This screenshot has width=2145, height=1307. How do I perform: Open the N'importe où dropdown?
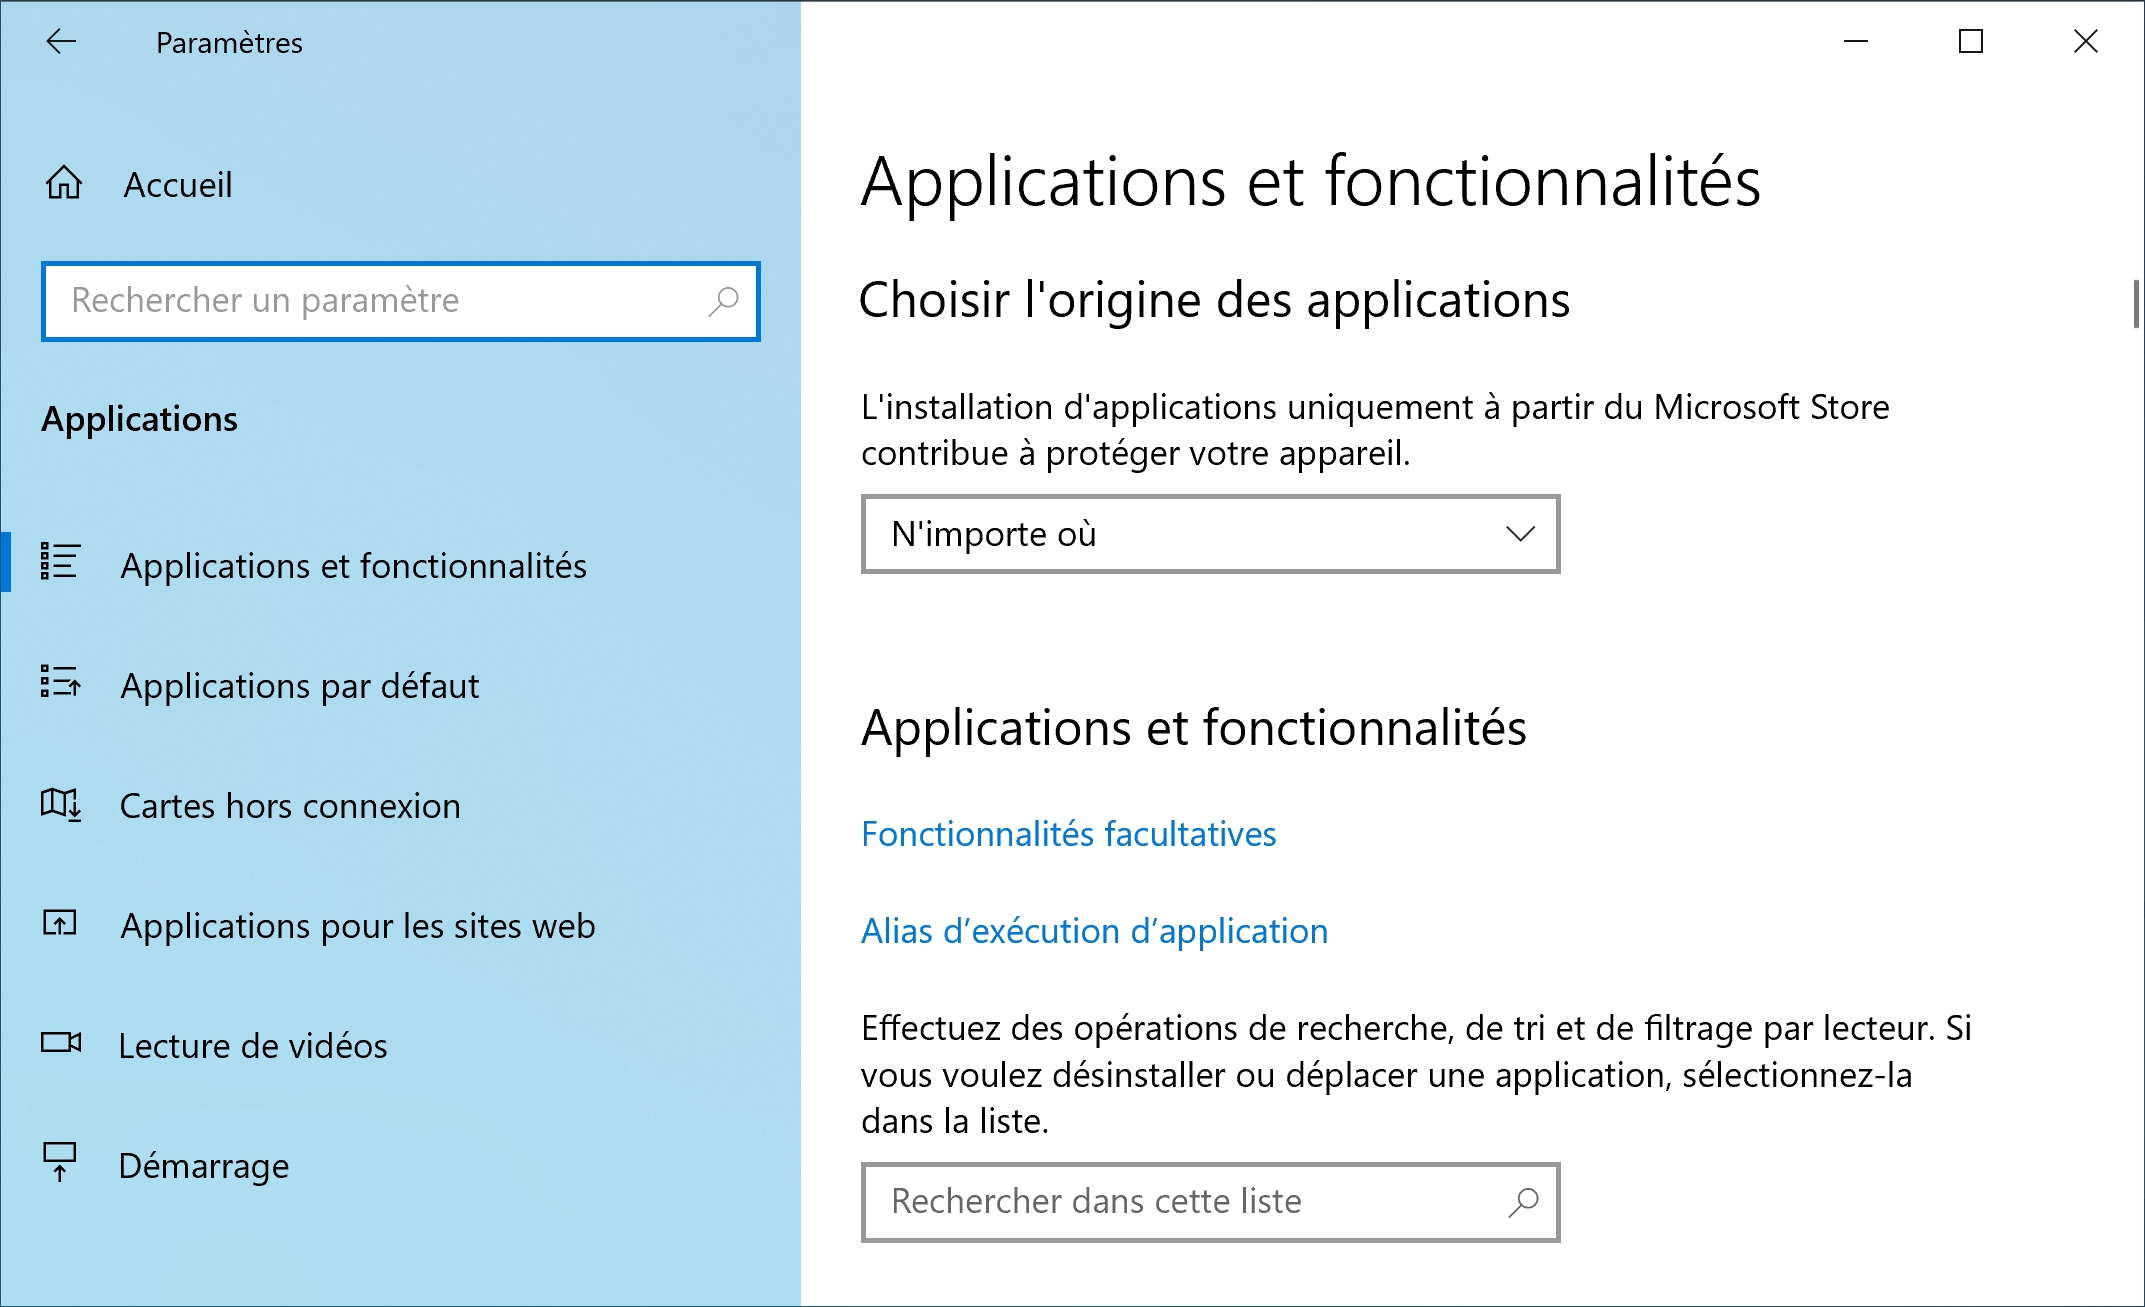click(1210, 534)
